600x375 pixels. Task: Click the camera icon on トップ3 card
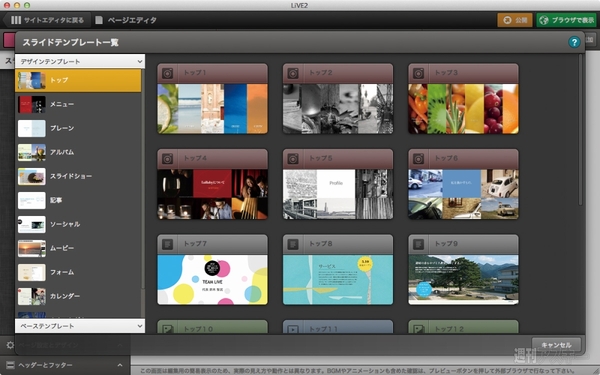point(419,73)
